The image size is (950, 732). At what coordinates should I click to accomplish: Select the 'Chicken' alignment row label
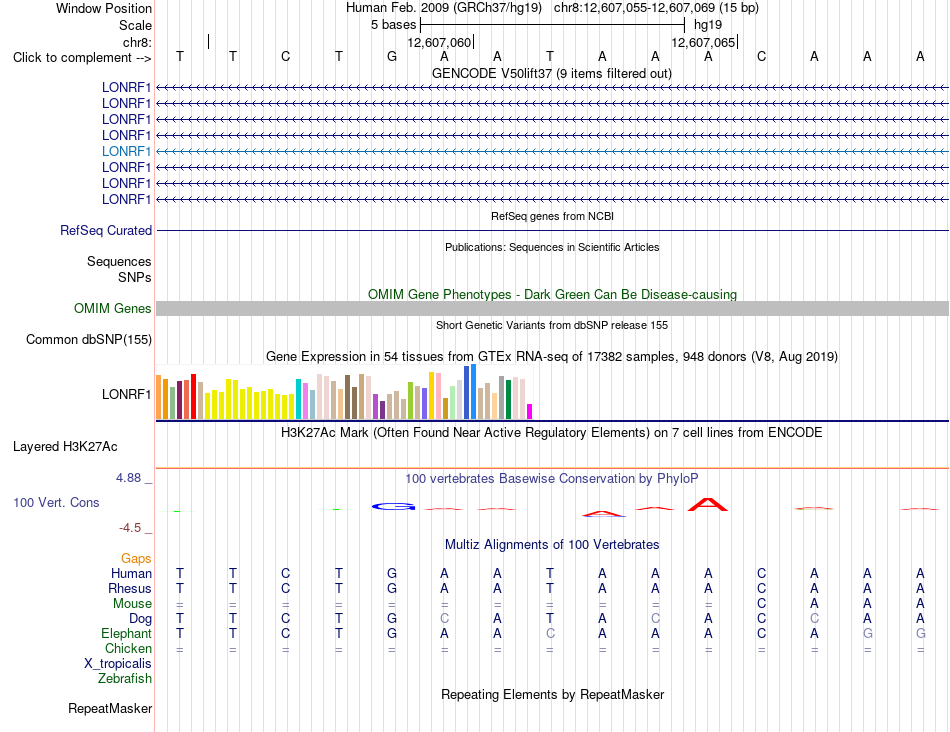(x=128, y=648)
